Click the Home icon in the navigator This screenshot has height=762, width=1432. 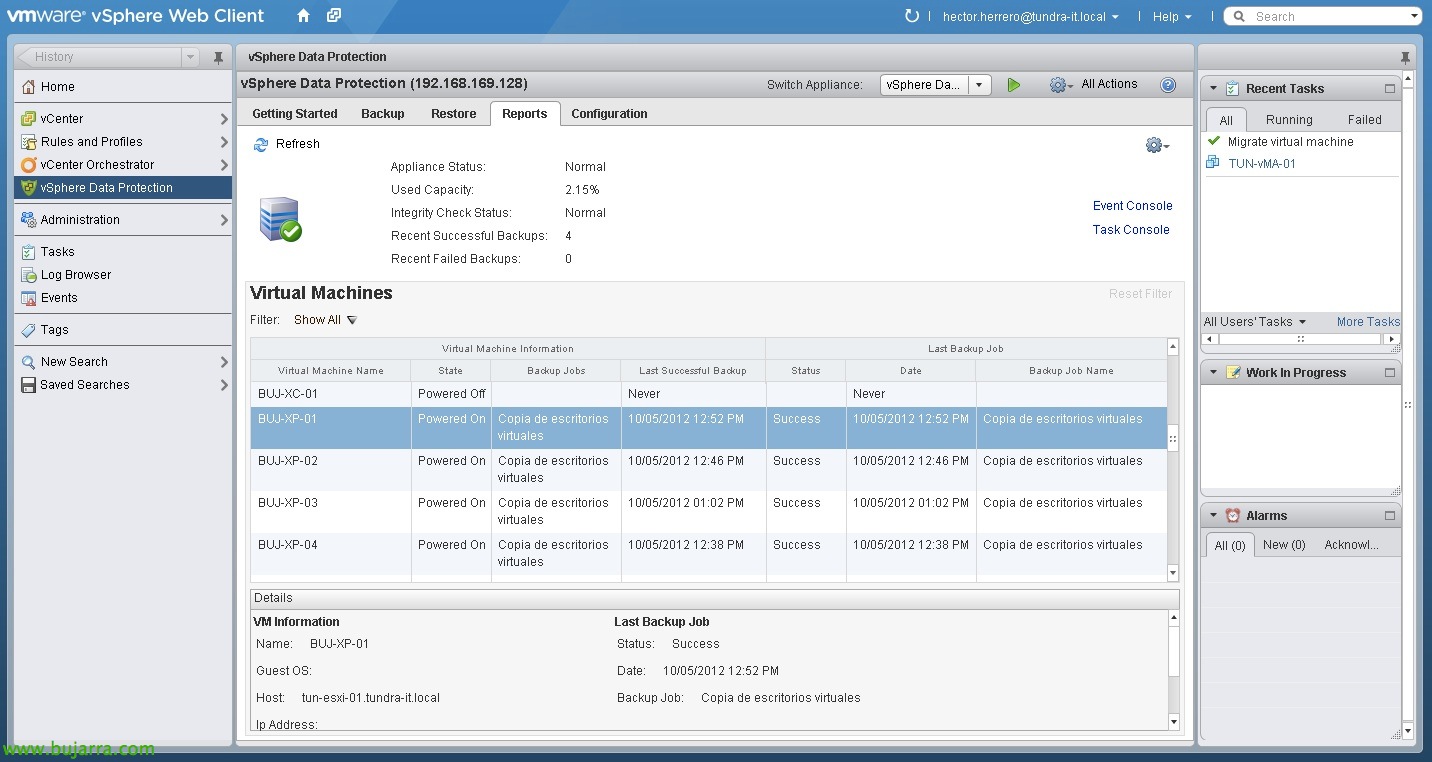[x=29, y=87]
